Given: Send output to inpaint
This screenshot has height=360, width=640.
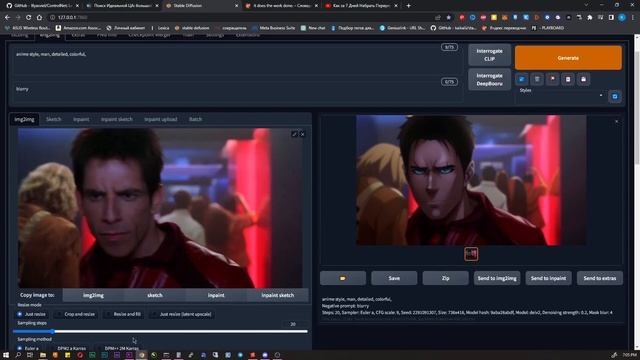Looking at the screenshot, I should [x=548, y=278].
